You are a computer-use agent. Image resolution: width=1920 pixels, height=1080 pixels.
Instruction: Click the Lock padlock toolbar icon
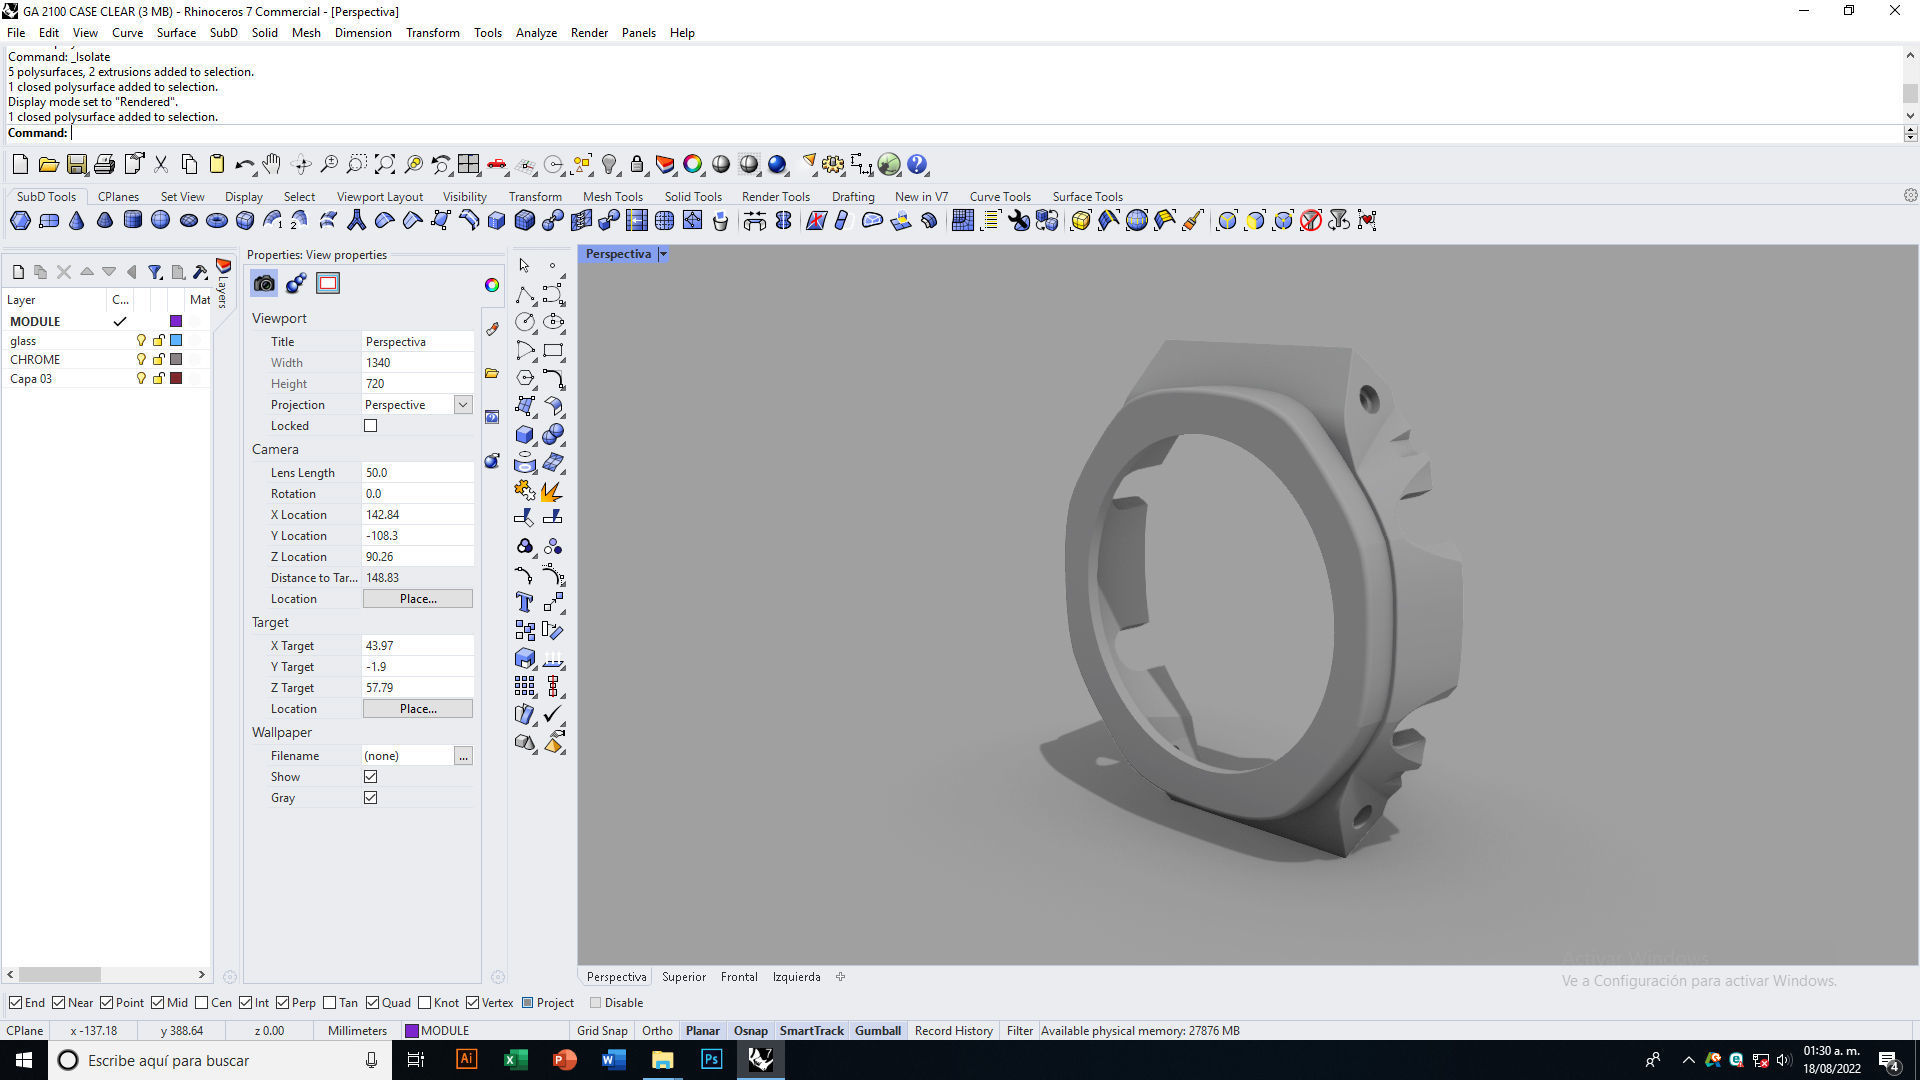coord(637,165)
